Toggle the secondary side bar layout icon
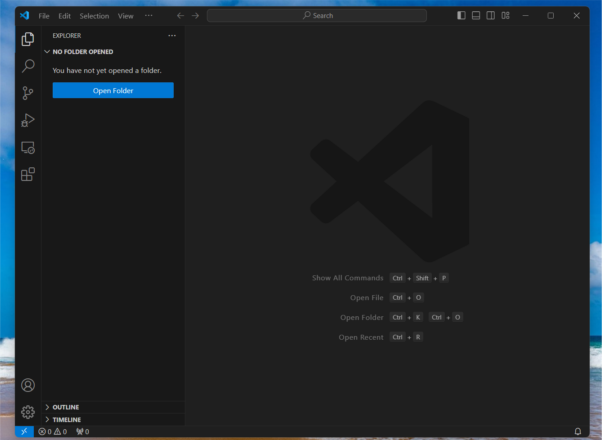Image resolution: width=602 pixels, height=440 pixels. (x=491, y=15)
